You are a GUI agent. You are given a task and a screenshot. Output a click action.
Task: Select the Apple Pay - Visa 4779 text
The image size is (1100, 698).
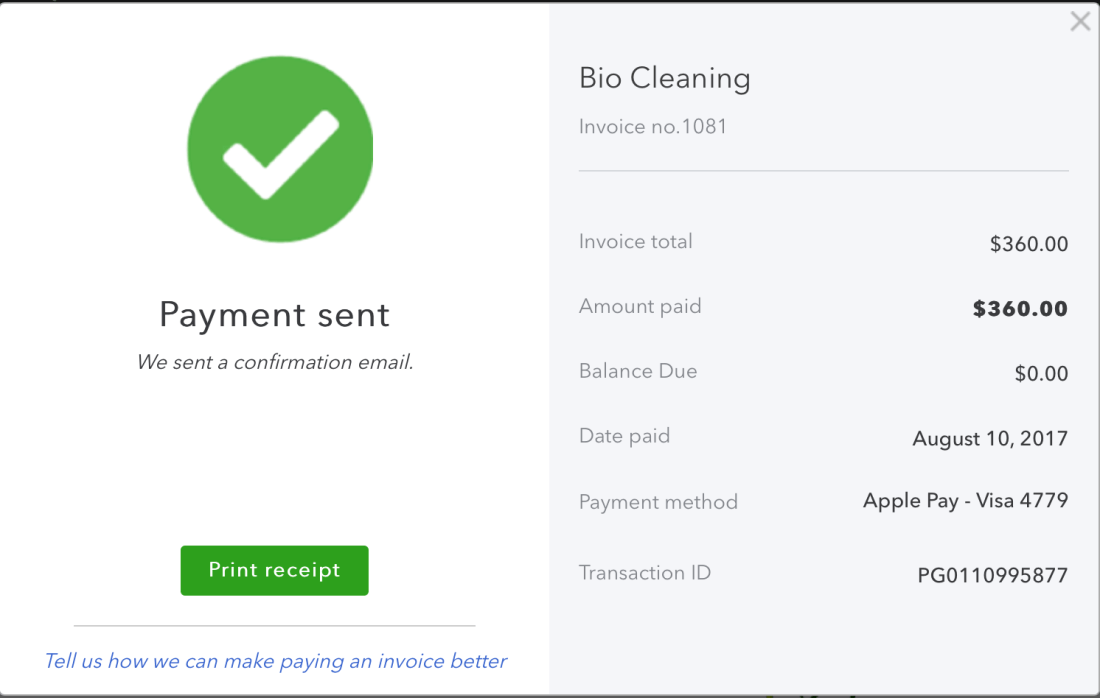[x=965, y=501]
